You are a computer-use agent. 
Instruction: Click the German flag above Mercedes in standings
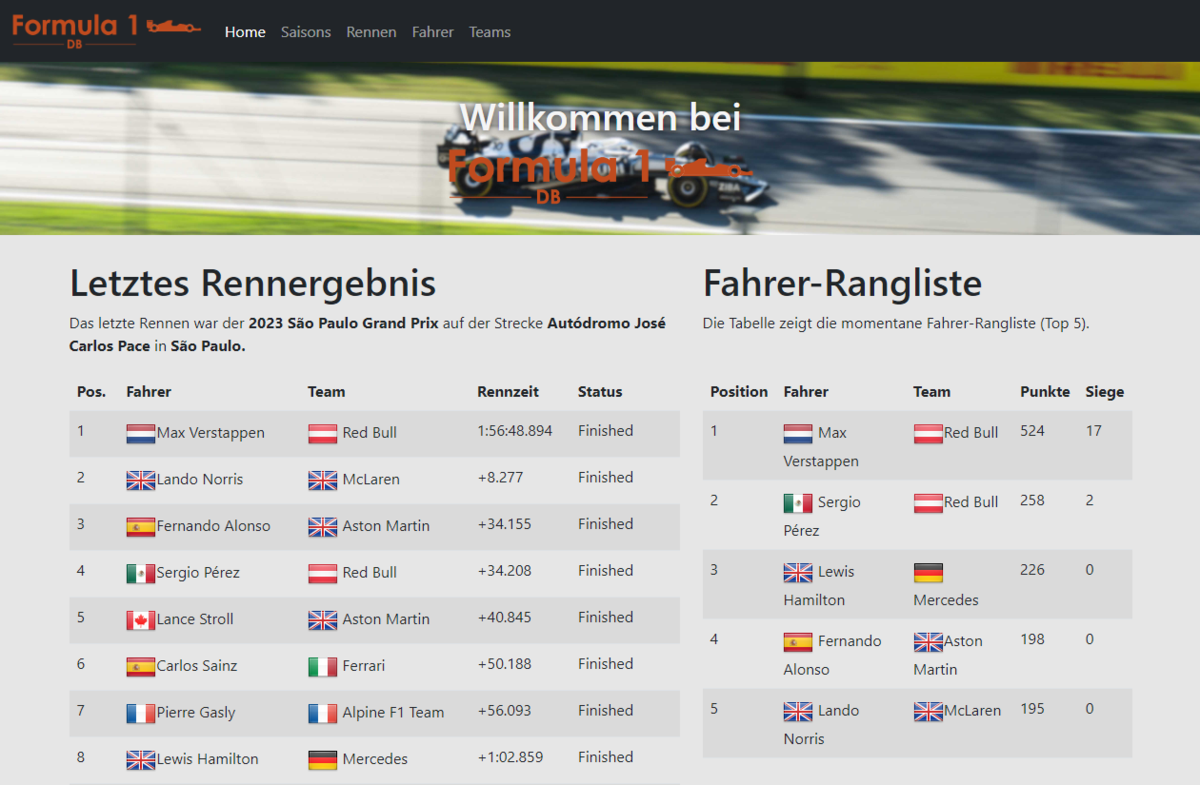pyautogui.click(x=928, y=573)
